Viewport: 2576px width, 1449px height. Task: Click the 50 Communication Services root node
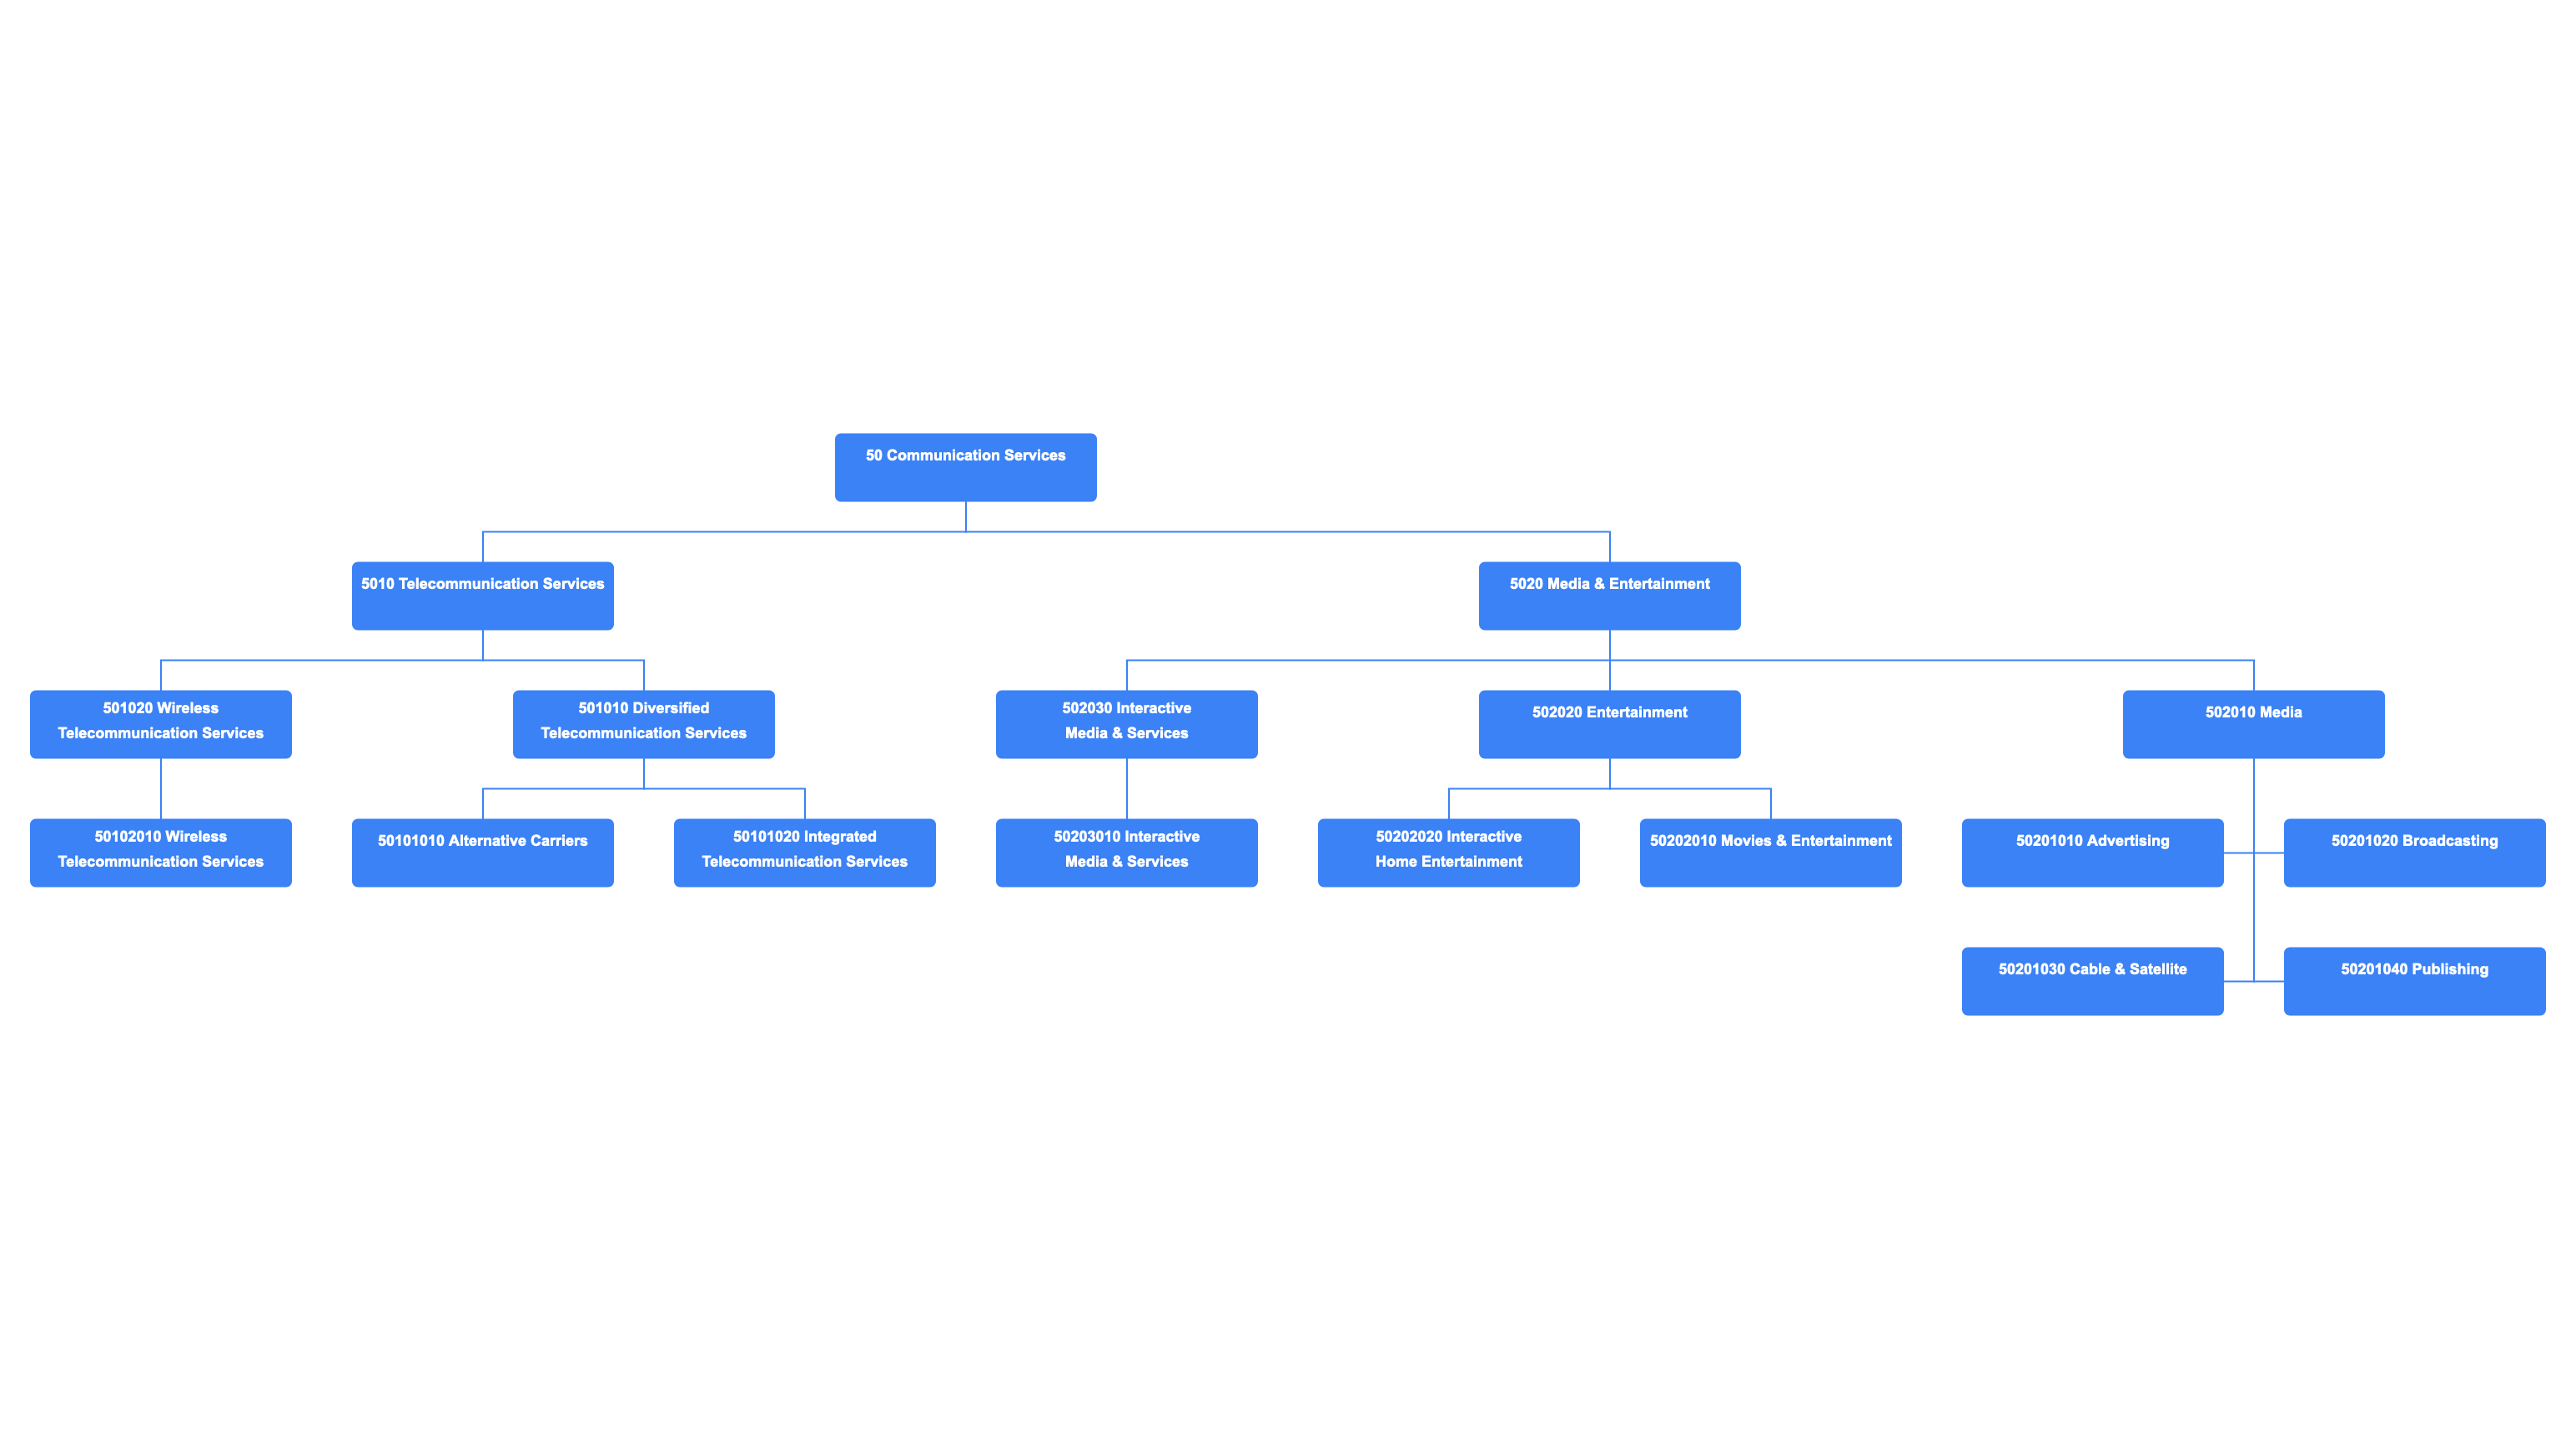966,456
